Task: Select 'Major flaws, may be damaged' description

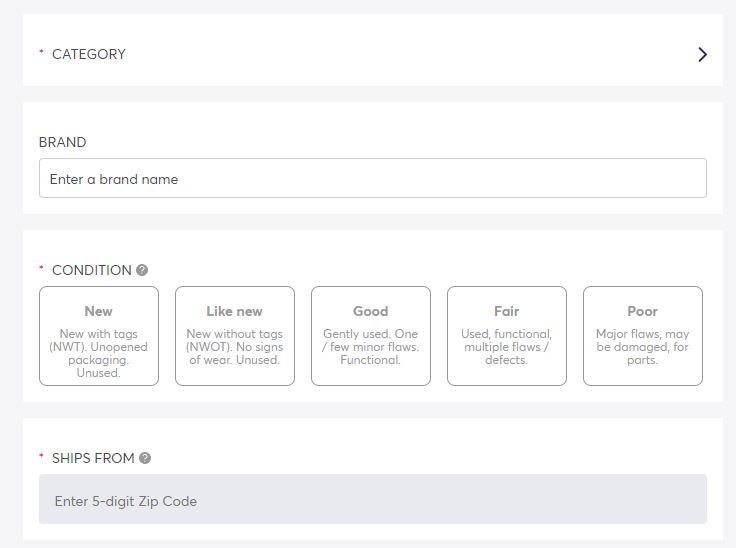Action: coord(643,347)
